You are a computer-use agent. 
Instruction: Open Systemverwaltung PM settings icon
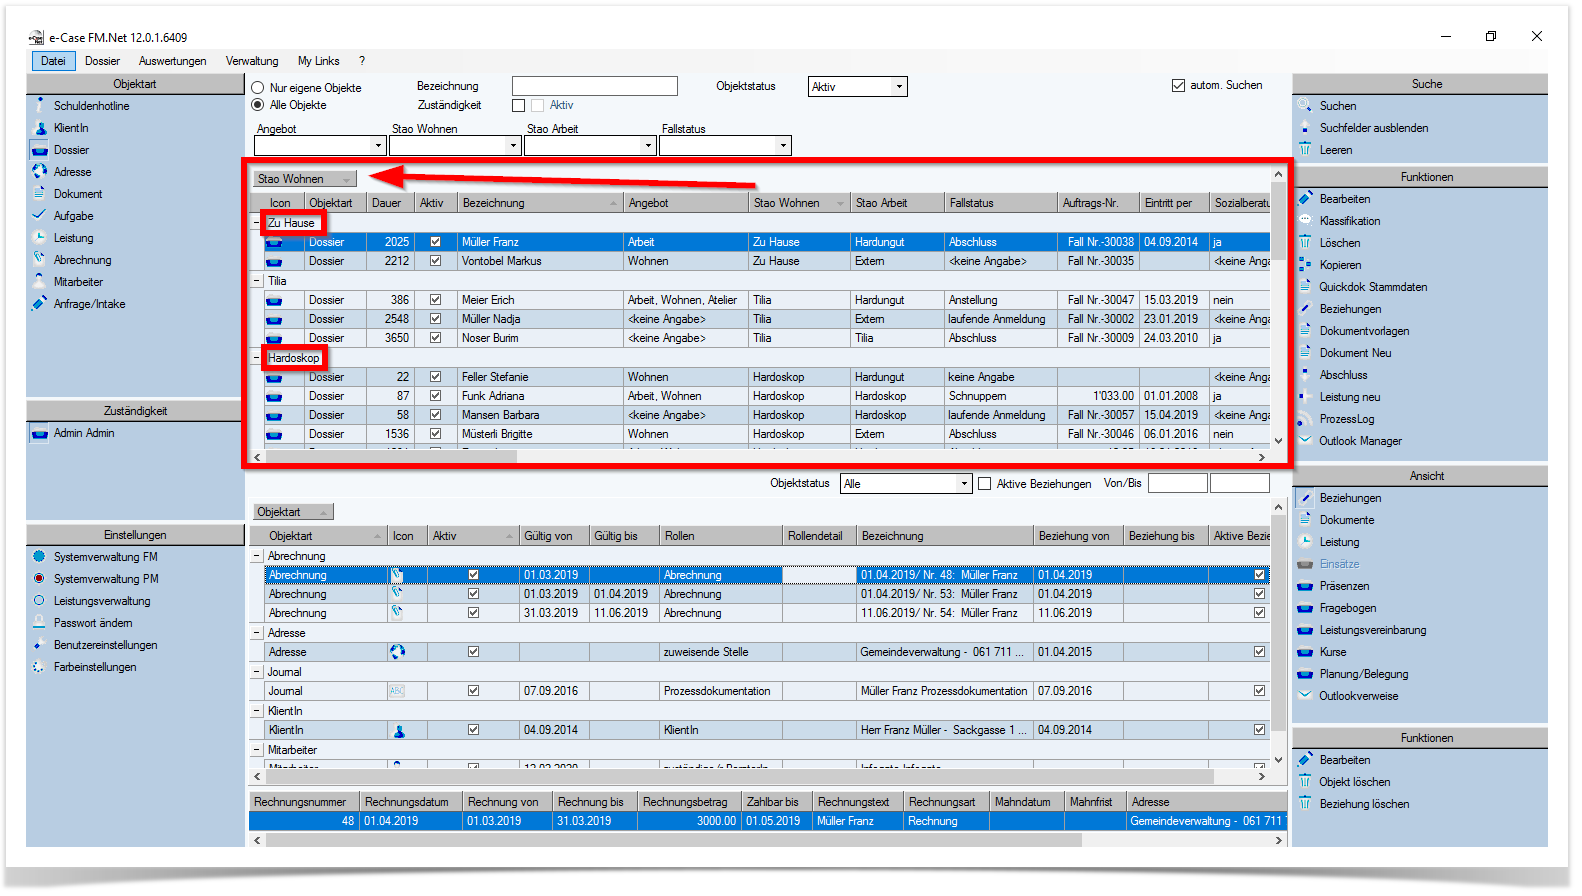tap(39, 578)
